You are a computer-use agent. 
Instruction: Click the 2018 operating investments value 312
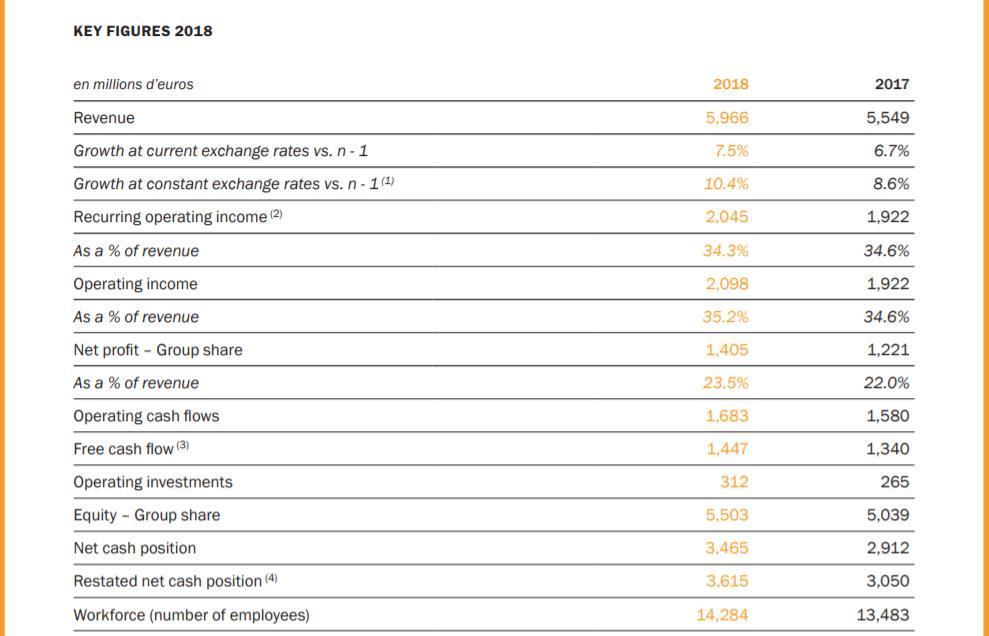(734, 482)
